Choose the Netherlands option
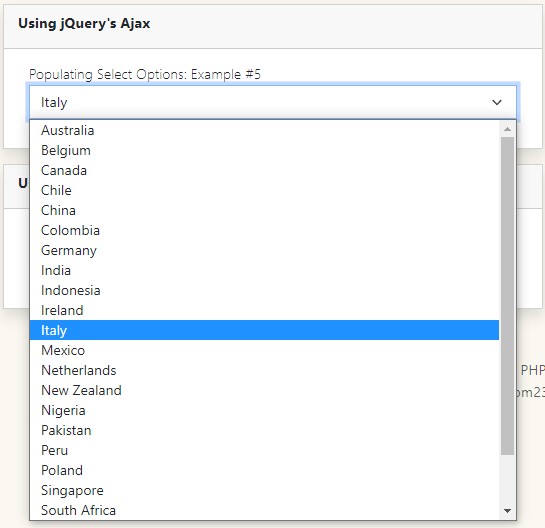The width and height of the screenshot is (545, 528). [265, 371]
